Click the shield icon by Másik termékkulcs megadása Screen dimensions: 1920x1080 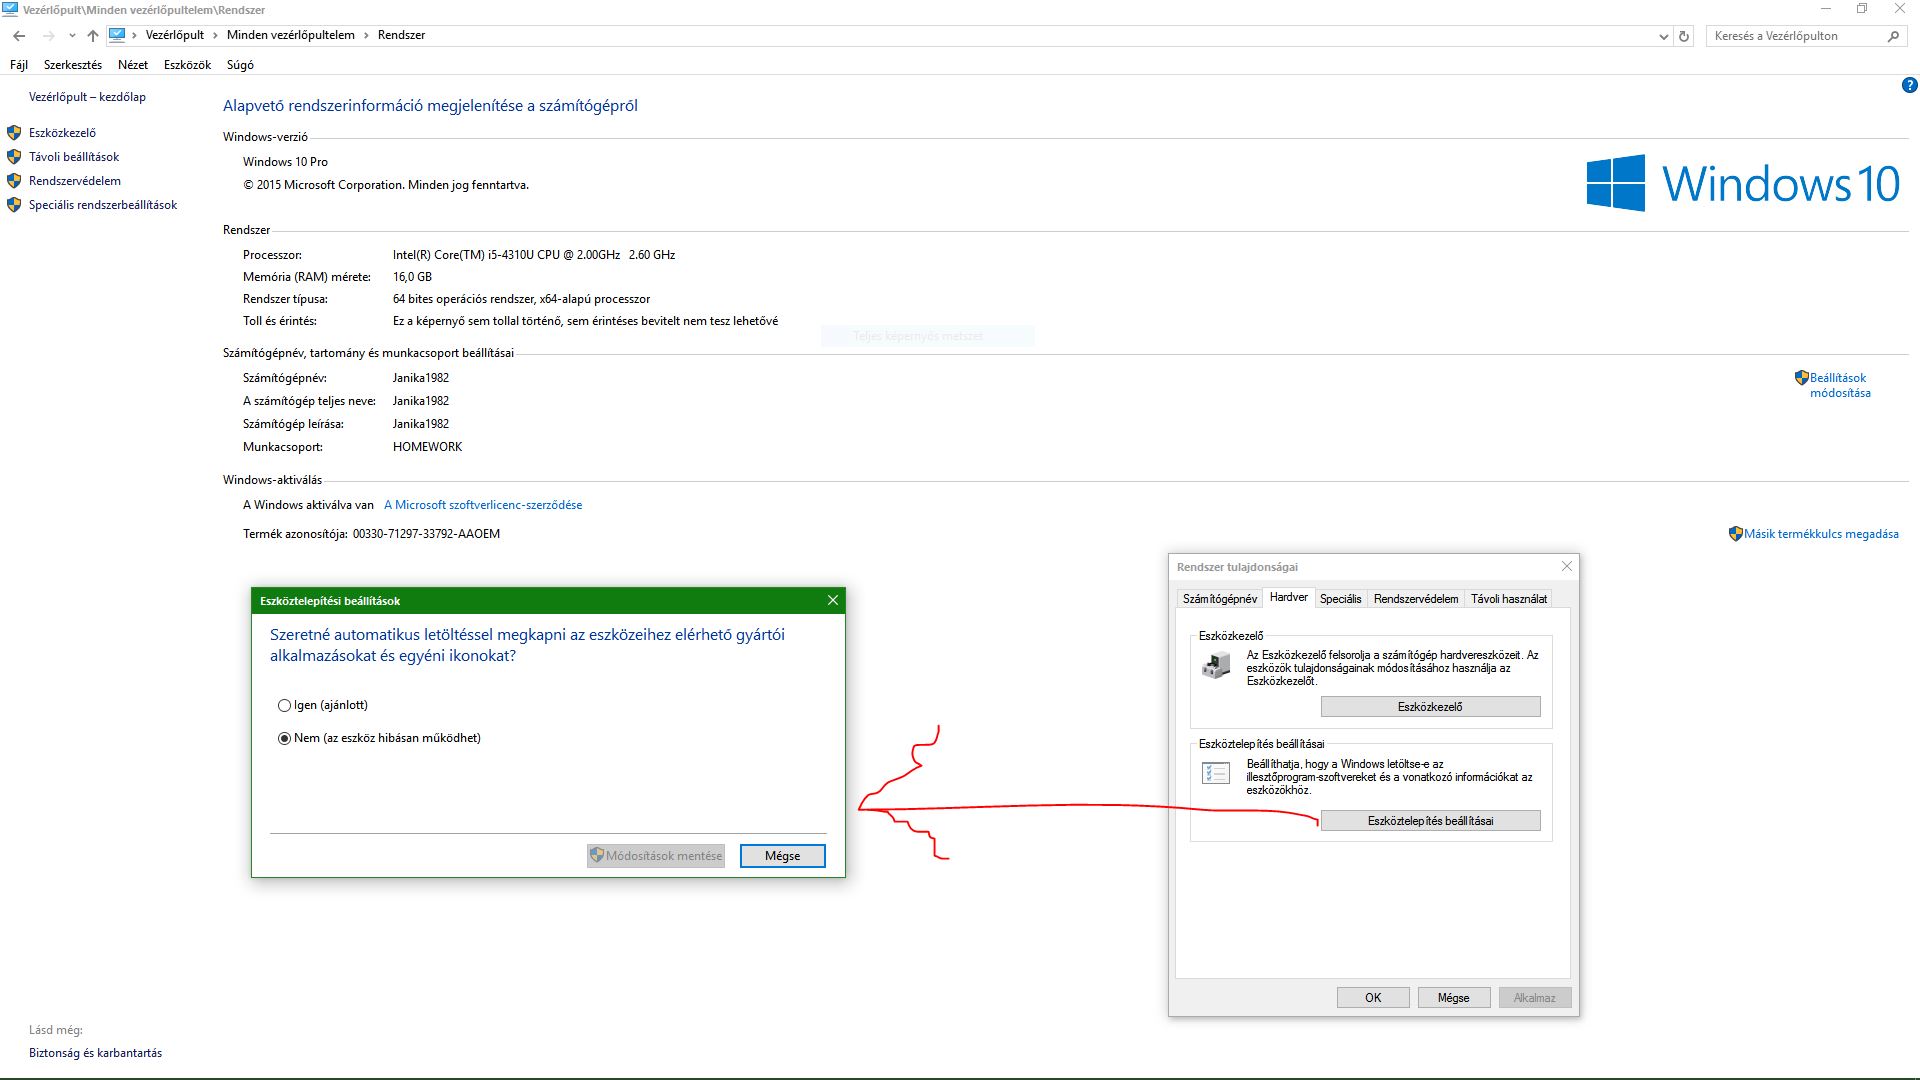1736,534
